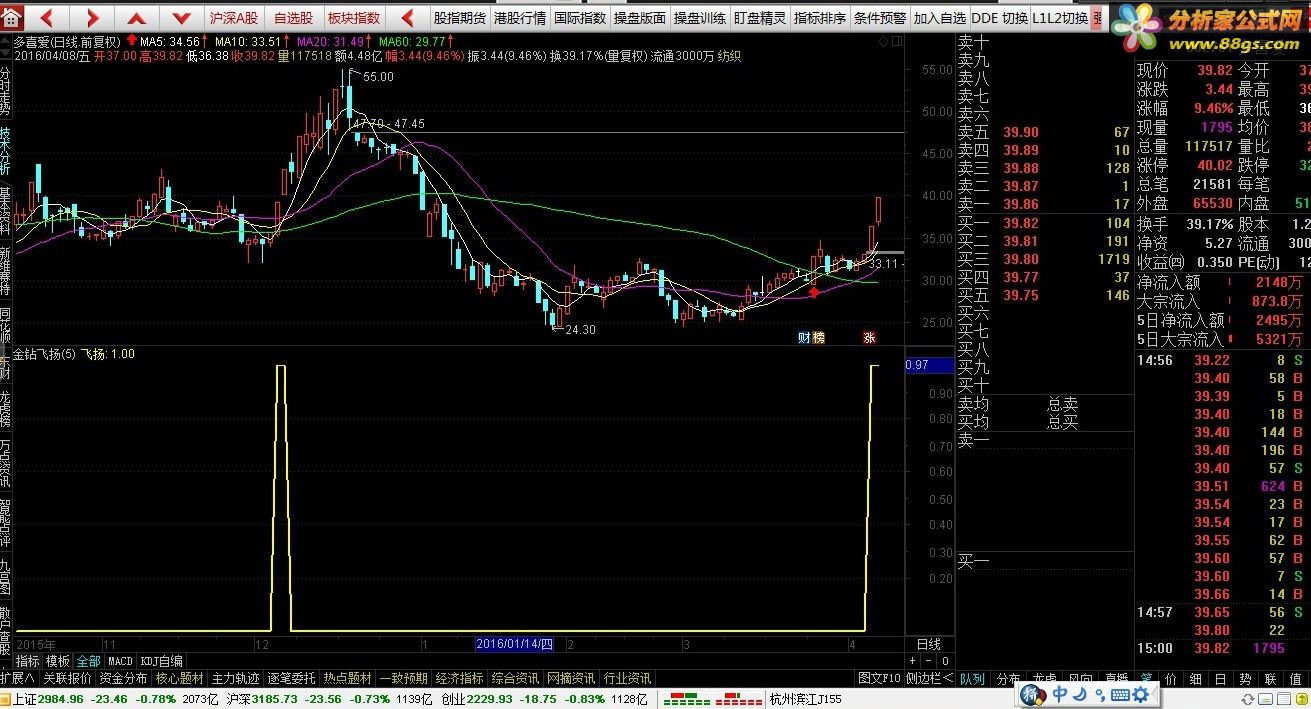Open the 热点题材 bottom tab
Image resolution: width=1311 pixels, height=709 pixels.
pos(347,678)
